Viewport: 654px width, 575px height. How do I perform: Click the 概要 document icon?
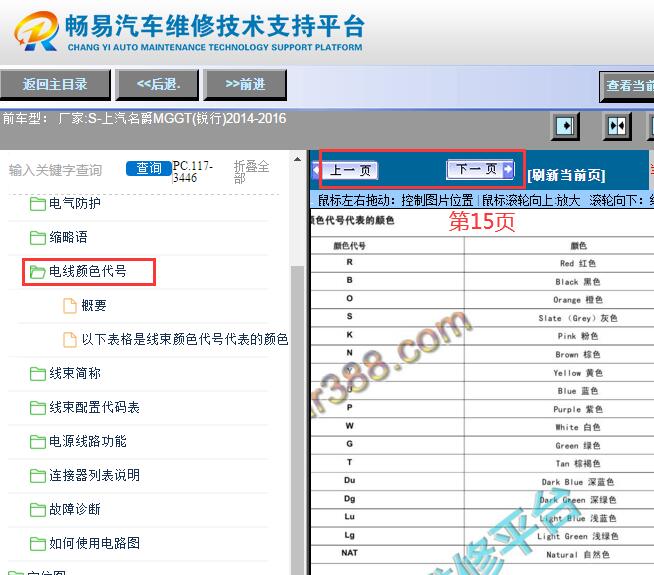pyautogui.click(x=70, y=305)
